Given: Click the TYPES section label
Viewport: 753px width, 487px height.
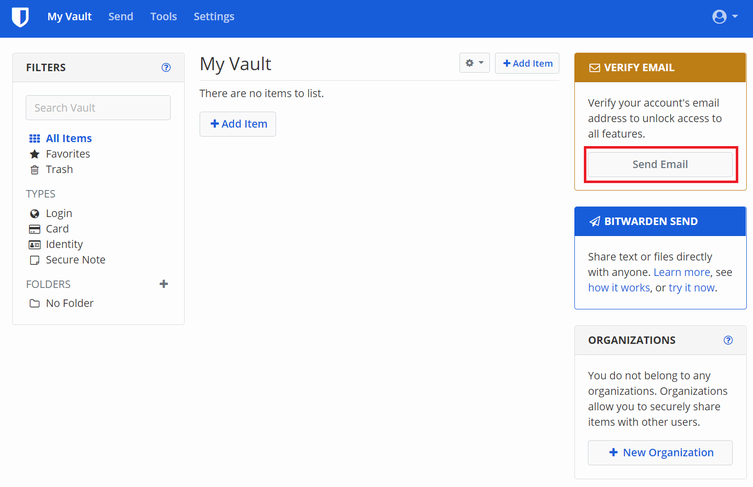Looking at the screenshot, I should (41, 194).
